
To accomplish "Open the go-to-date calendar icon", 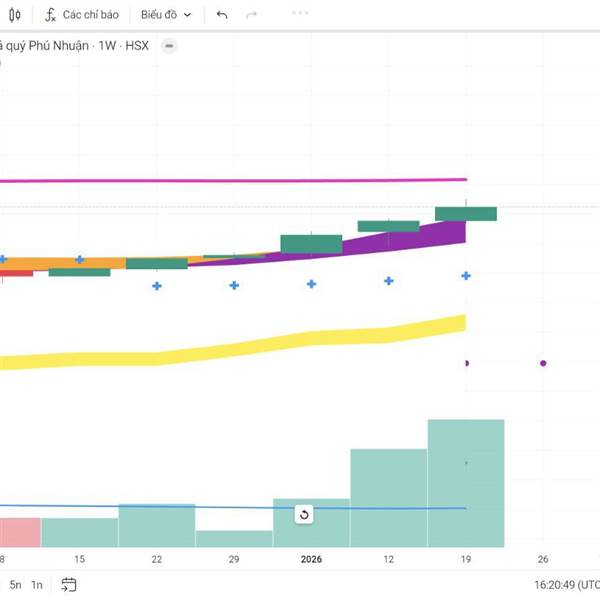I will (x=68, y=584).
